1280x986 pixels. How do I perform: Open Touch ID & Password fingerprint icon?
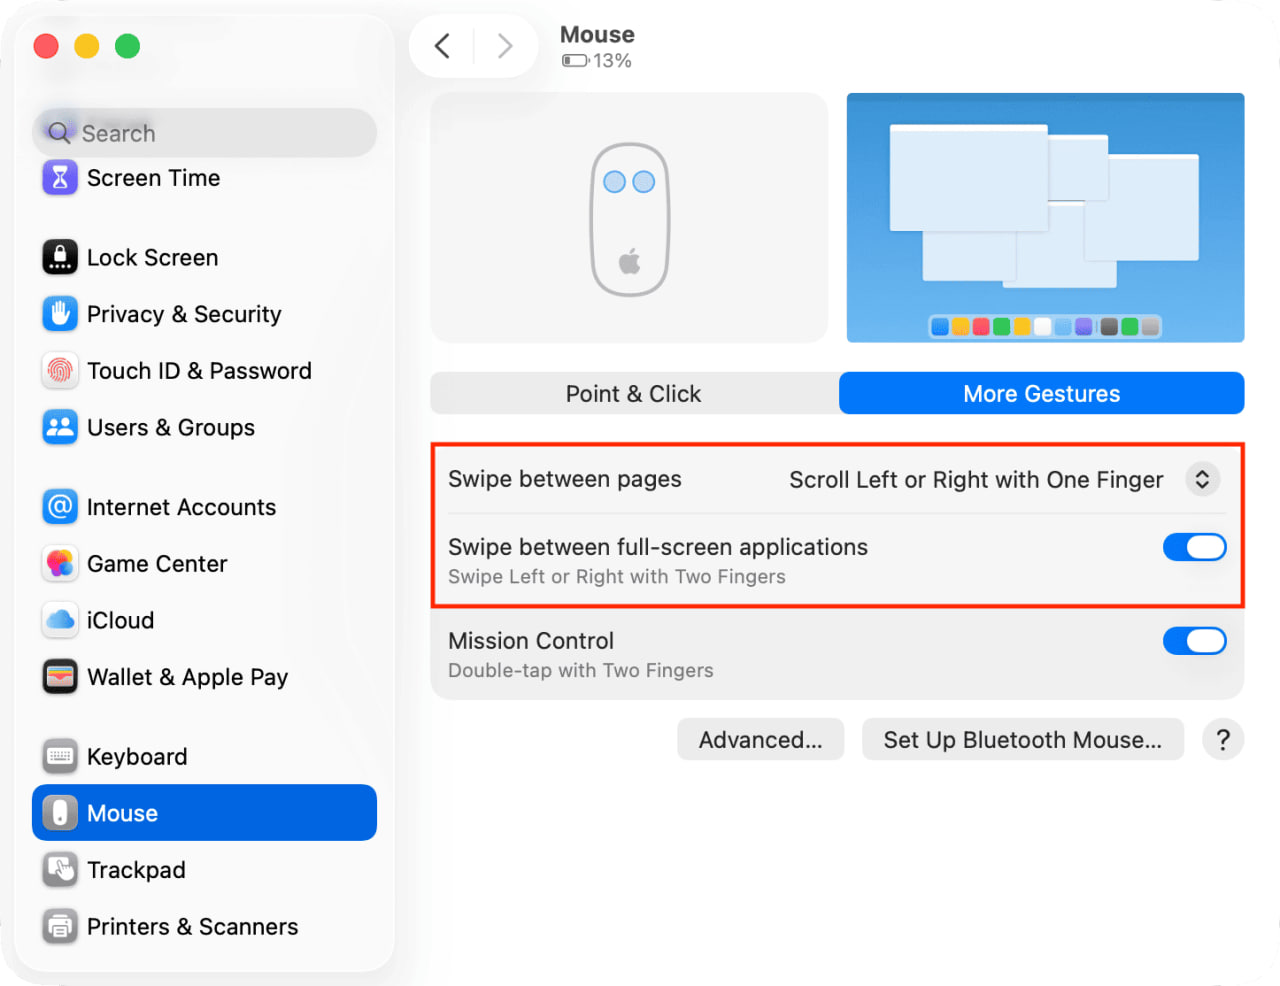60,371
